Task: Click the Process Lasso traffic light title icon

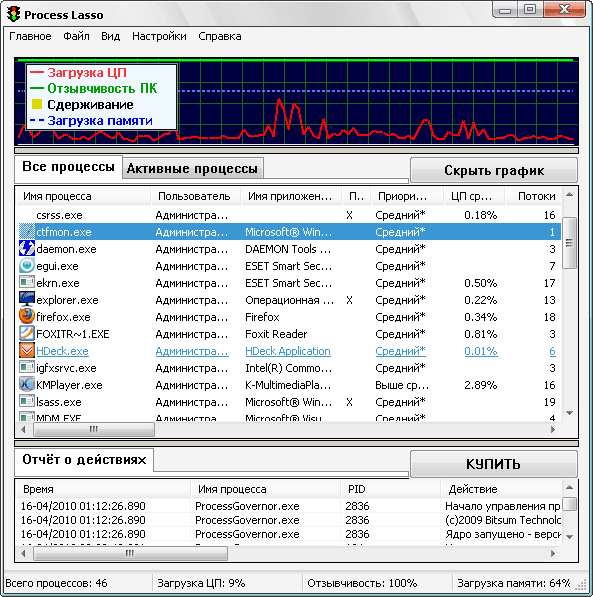Action: pyautogui.click(x=14, y=14)
